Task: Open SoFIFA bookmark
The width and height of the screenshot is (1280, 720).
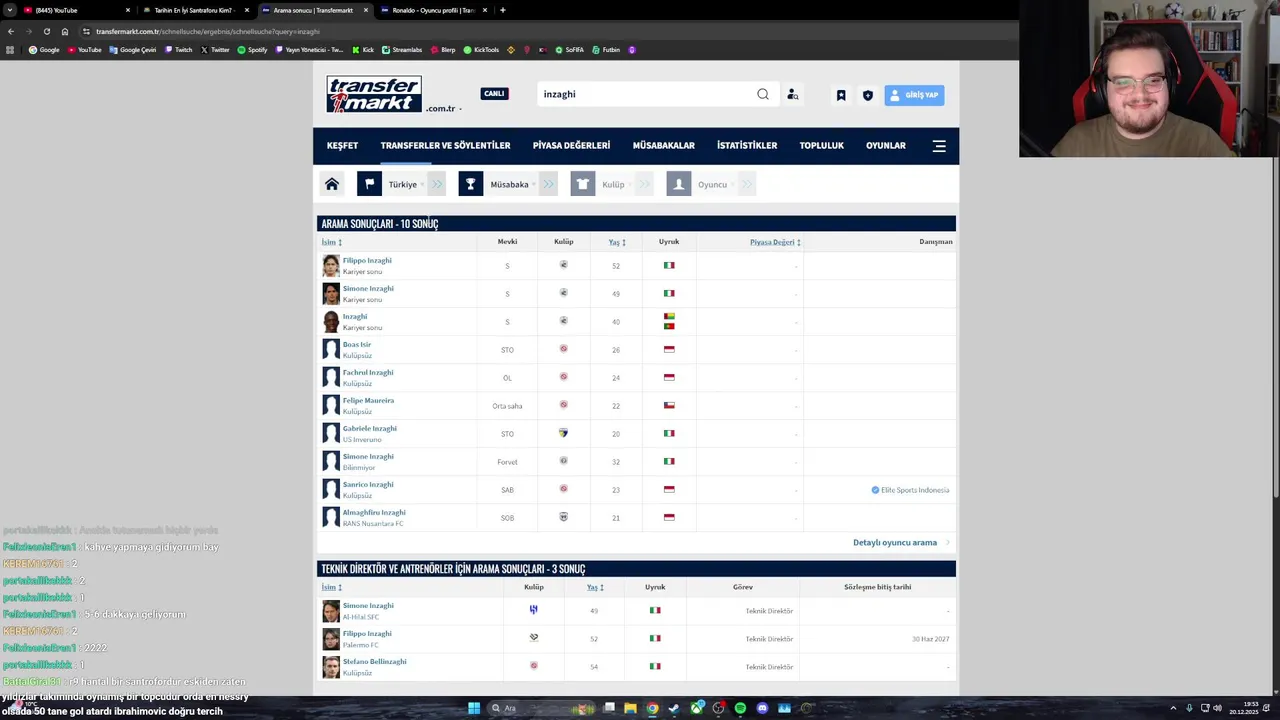Action: point(569,49)
